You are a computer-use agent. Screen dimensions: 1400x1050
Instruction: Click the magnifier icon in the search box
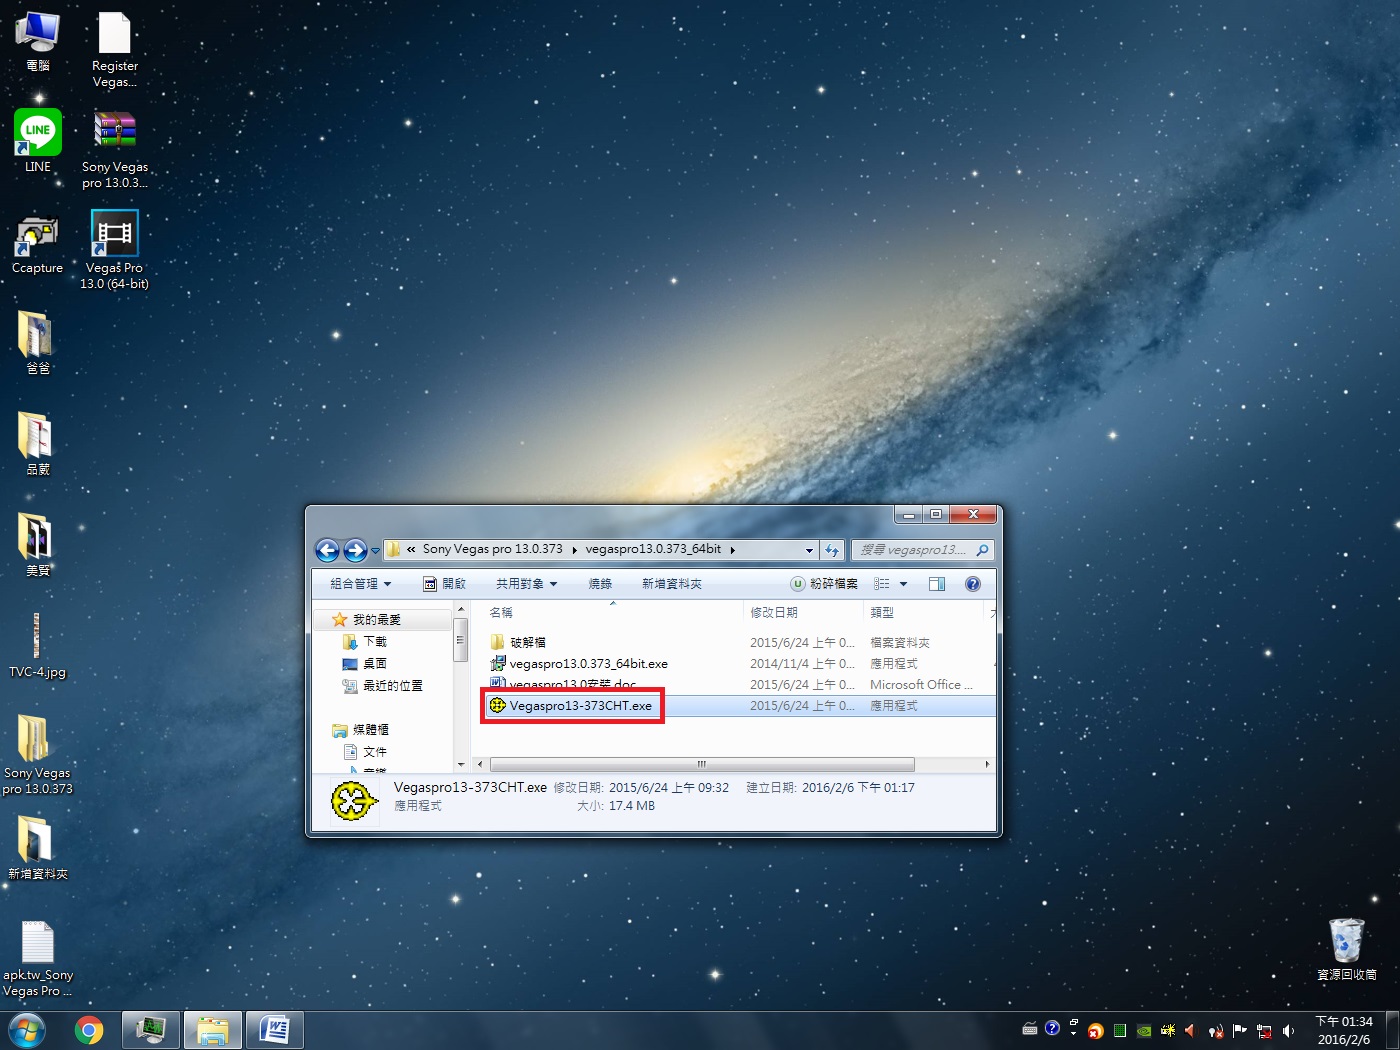982,550
